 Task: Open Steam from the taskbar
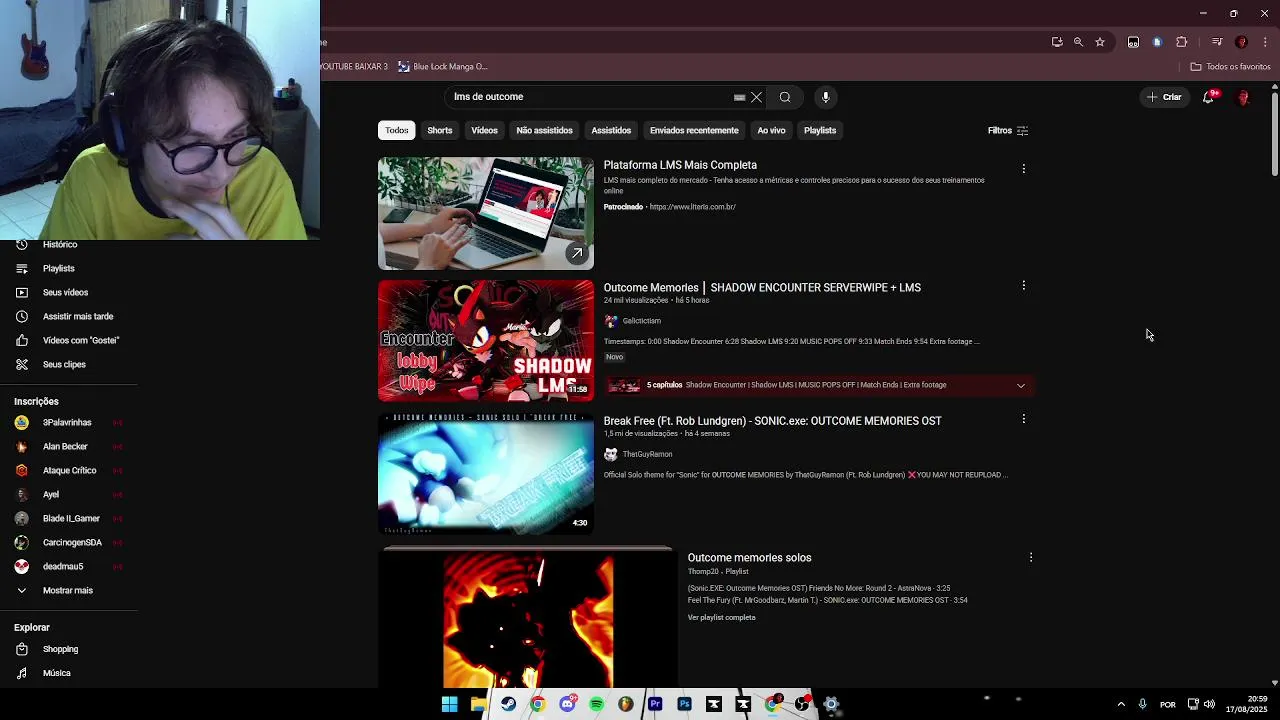(508, 704)
